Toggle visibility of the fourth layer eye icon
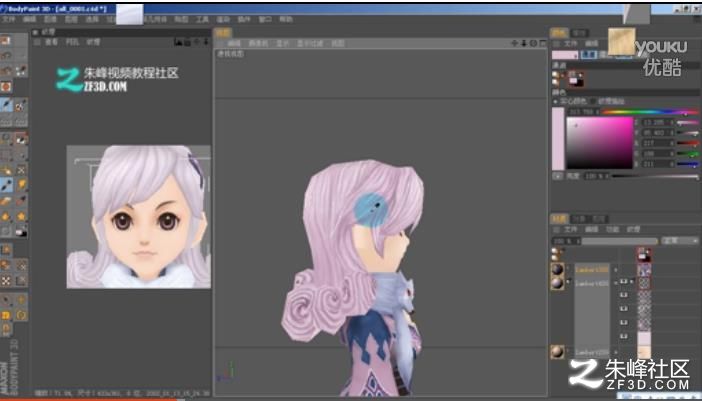 point(624,322)
